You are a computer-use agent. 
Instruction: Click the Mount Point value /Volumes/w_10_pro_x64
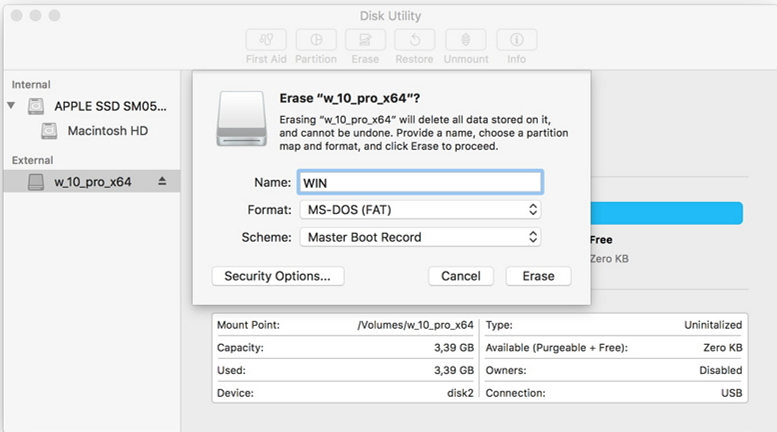[415, 325]
